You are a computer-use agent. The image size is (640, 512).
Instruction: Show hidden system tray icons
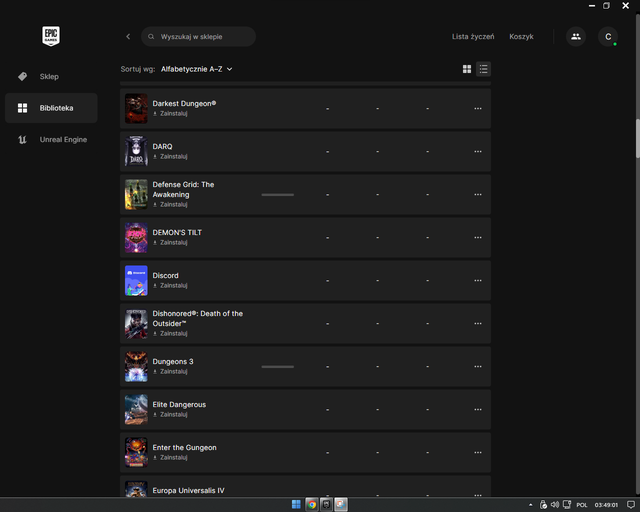(x=531, y=505)
